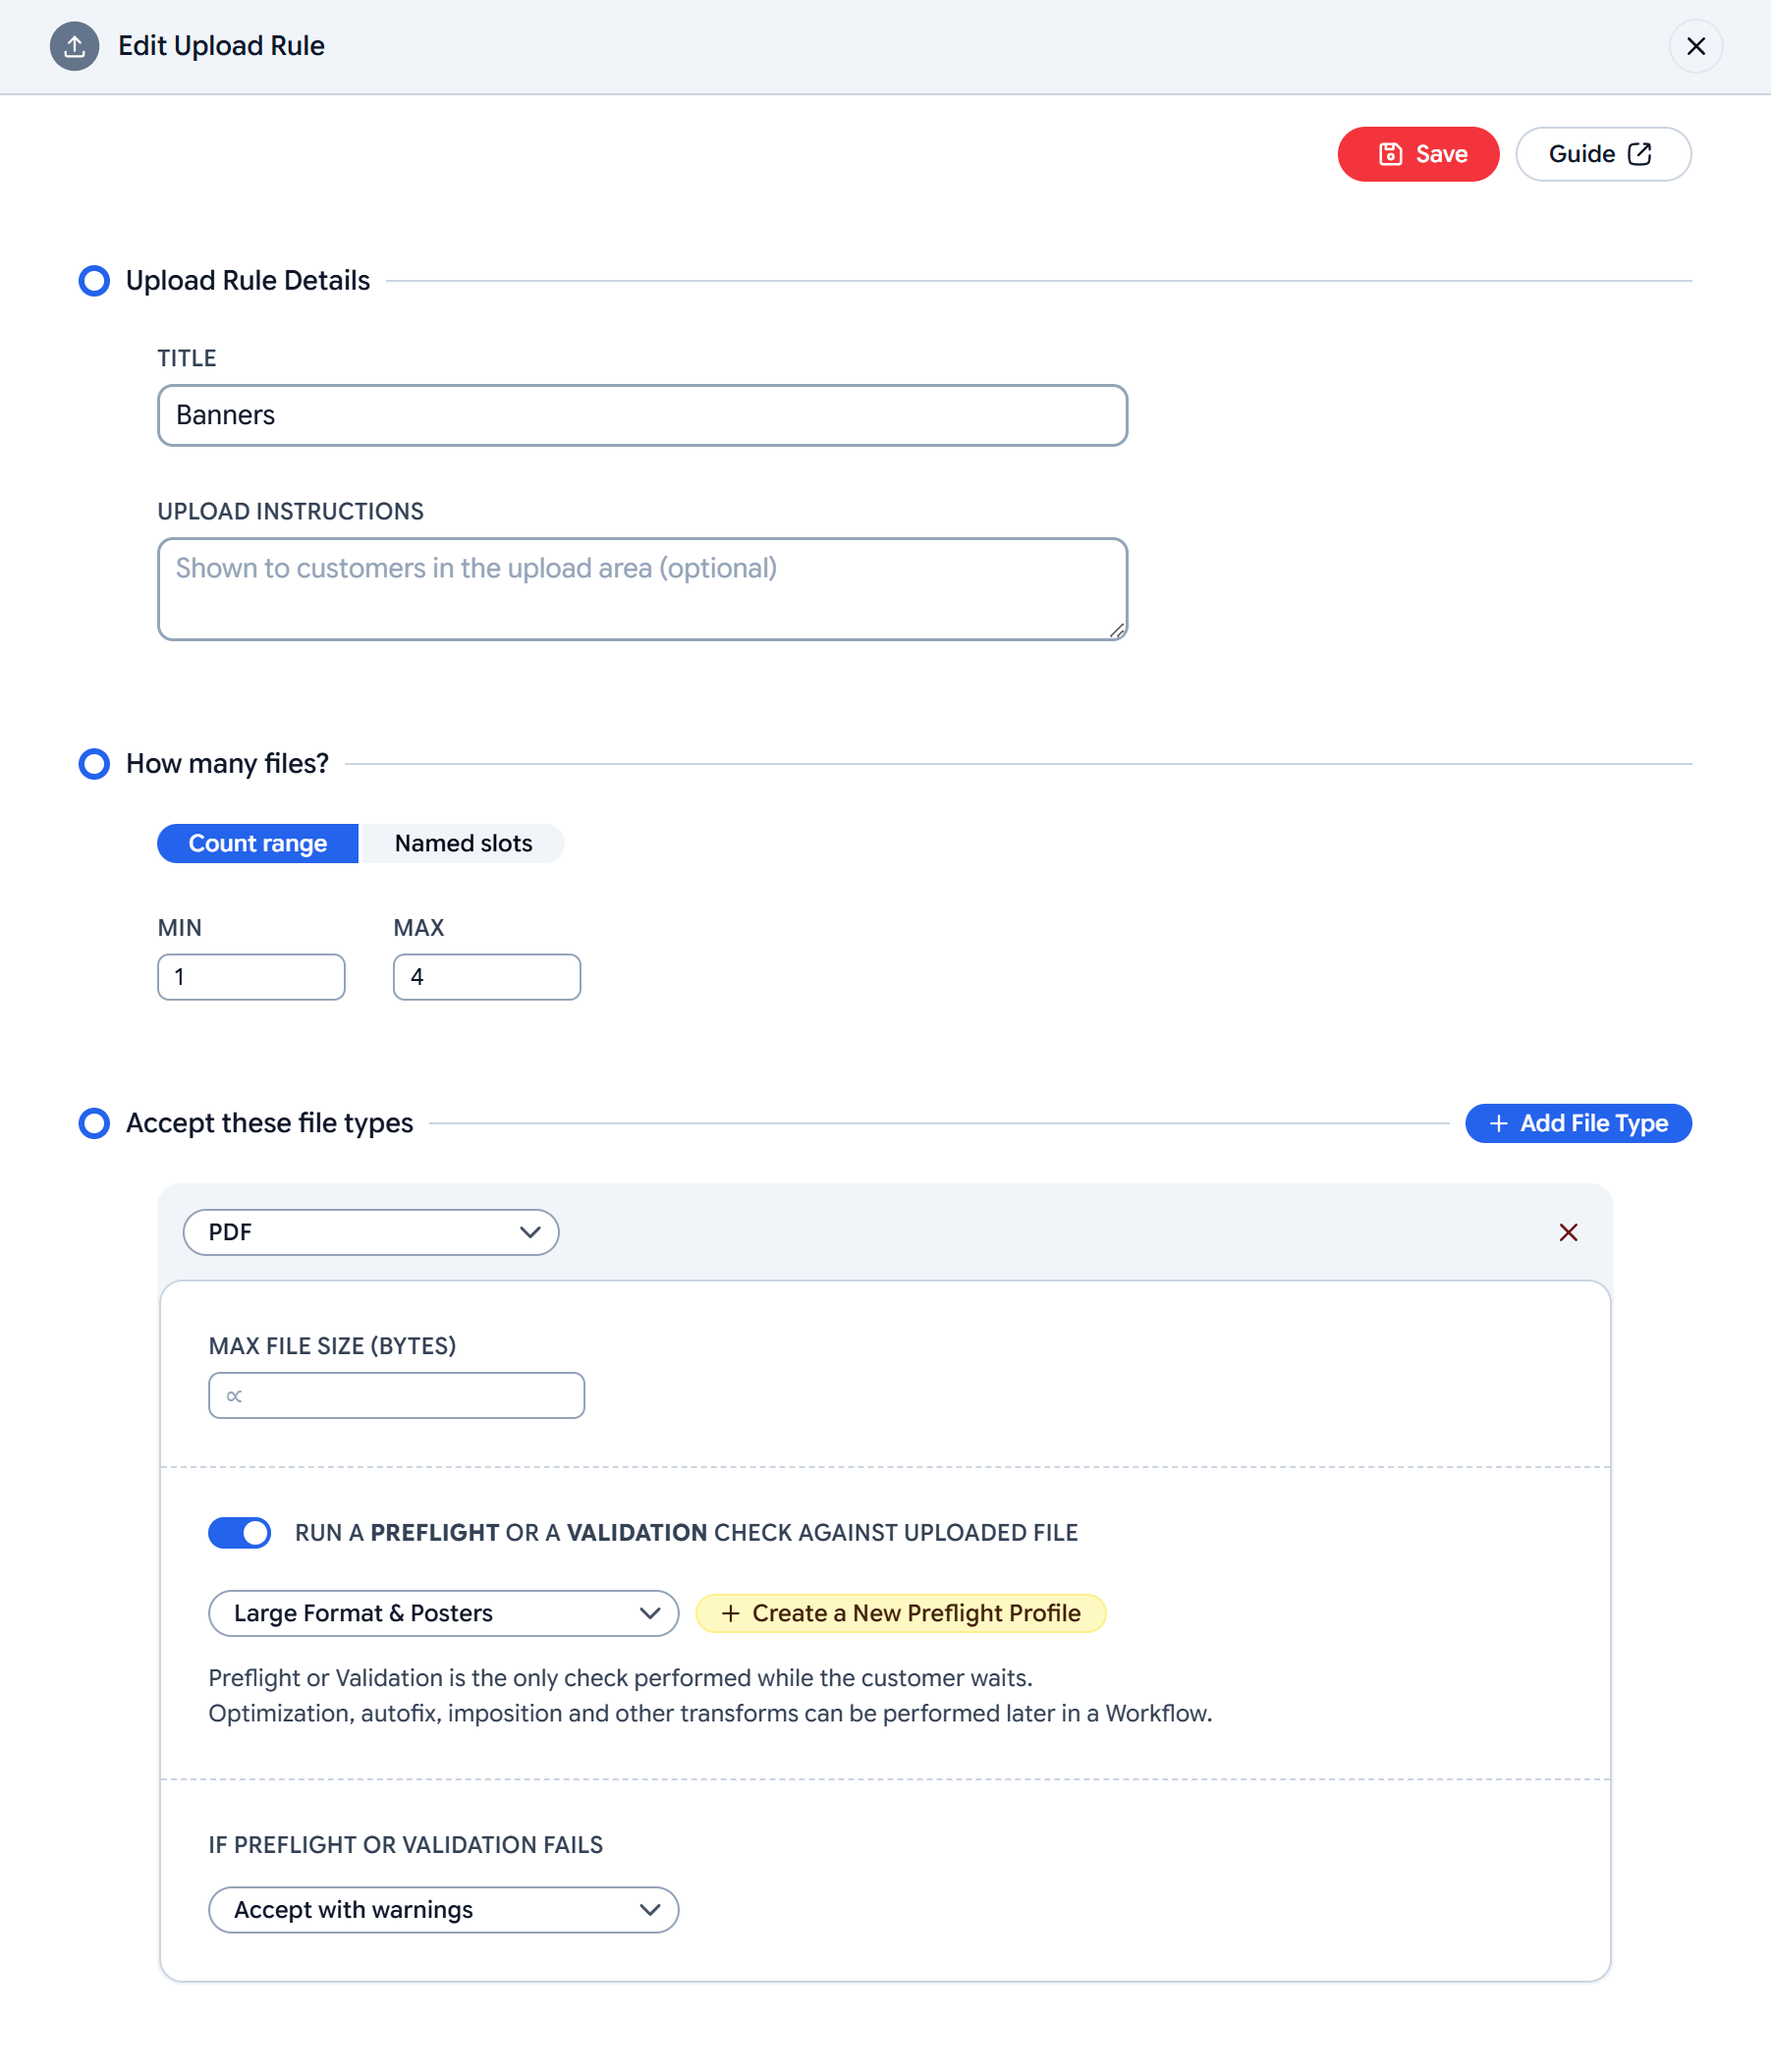Click the Upload Rule Details heading

[x=248, y=281]
